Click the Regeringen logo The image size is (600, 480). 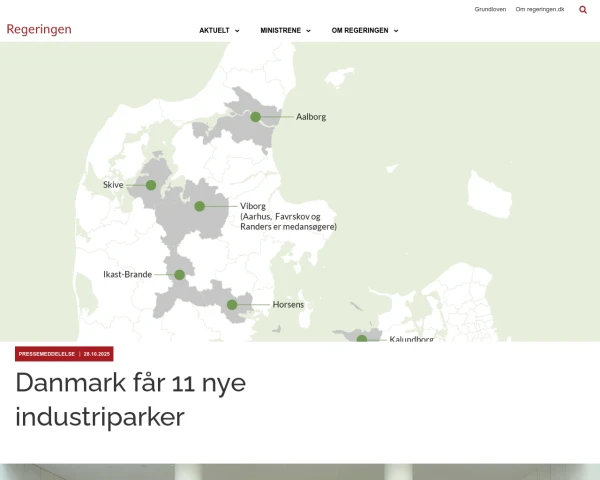pyautogui.click(x=39, y=29)
